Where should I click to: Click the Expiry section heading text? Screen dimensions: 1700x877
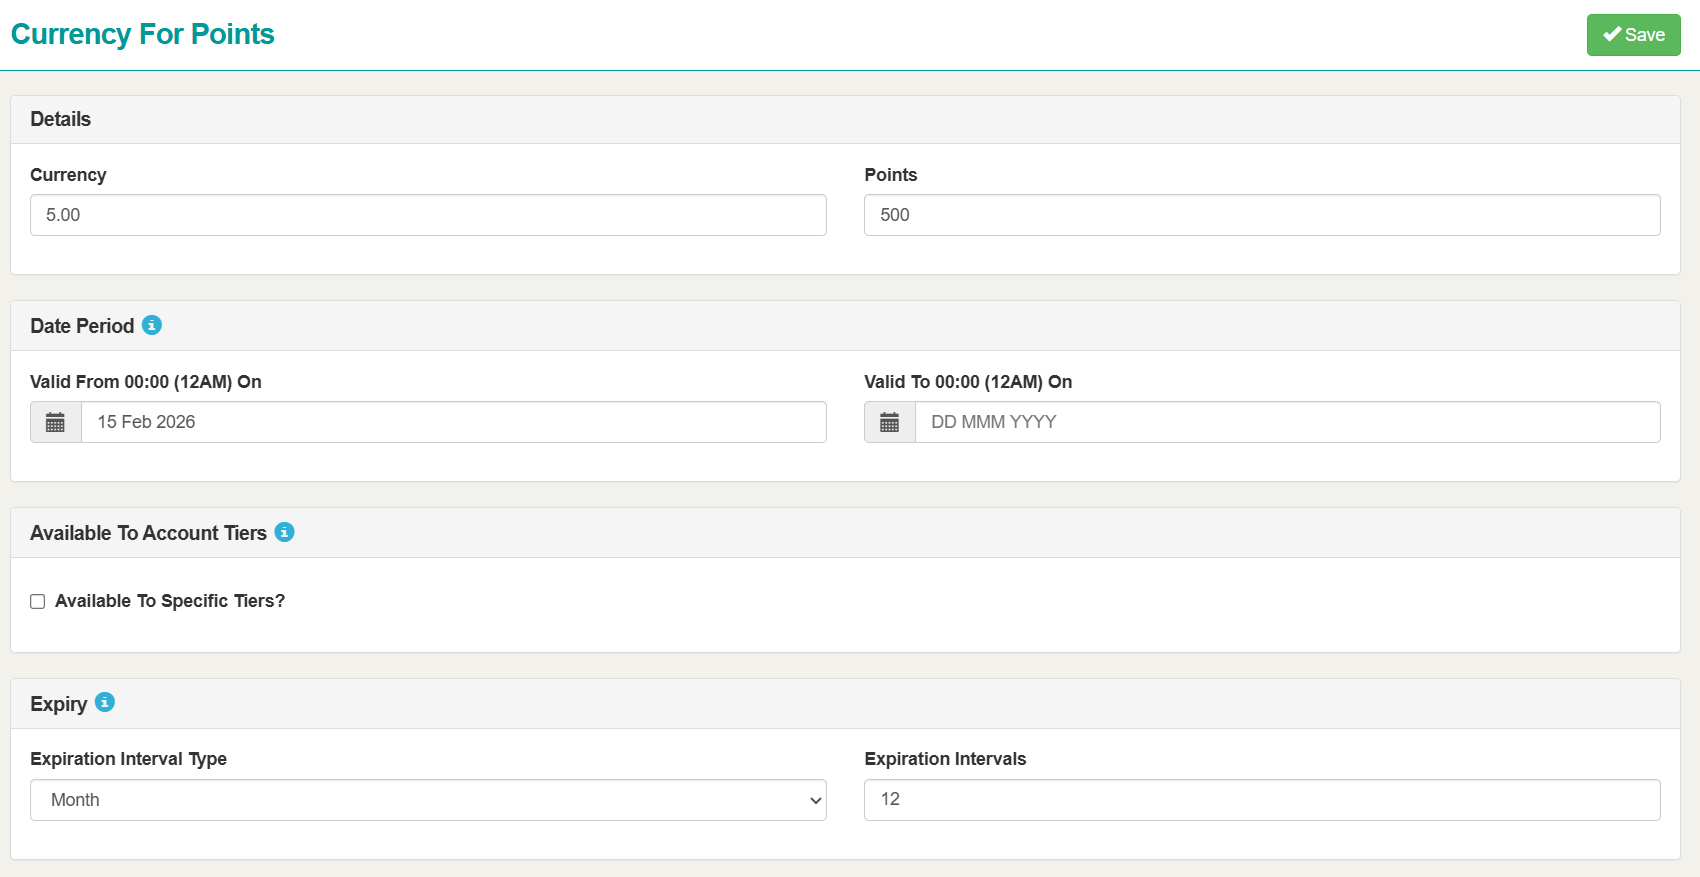point(59,704)
